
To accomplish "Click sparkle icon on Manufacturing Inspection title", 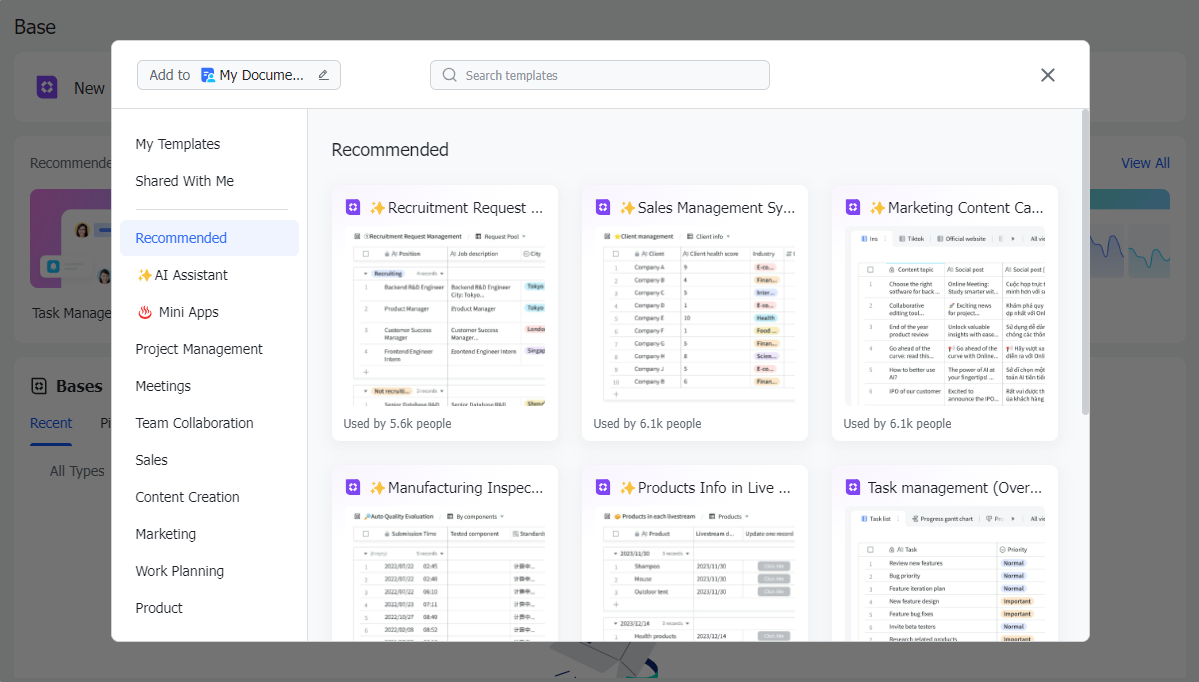I will [377, 488].
